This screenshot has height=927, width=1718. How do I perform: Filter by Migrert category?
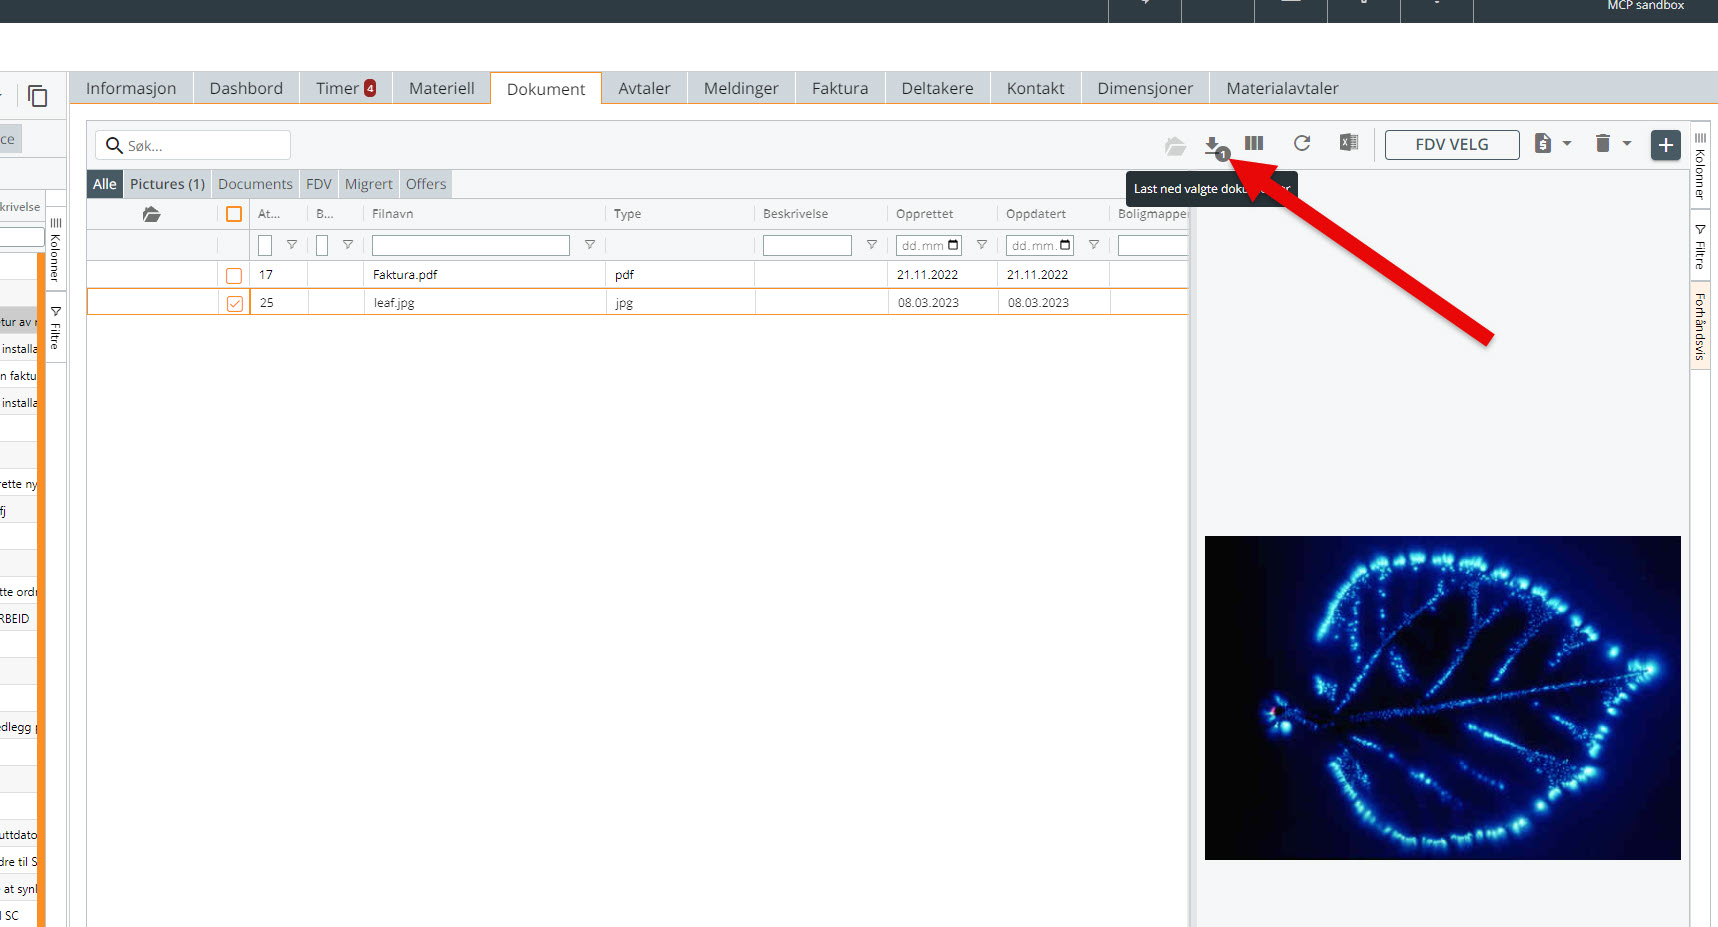coord(369,184)
